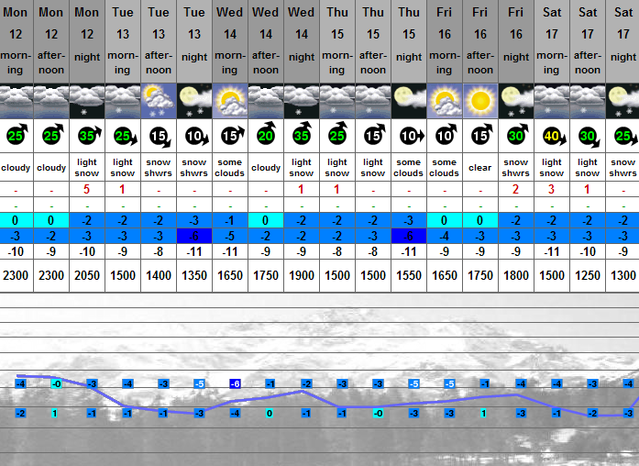Click the freezing level value 1800
This screenshot has height=466, width=639.
click(516, 276)
